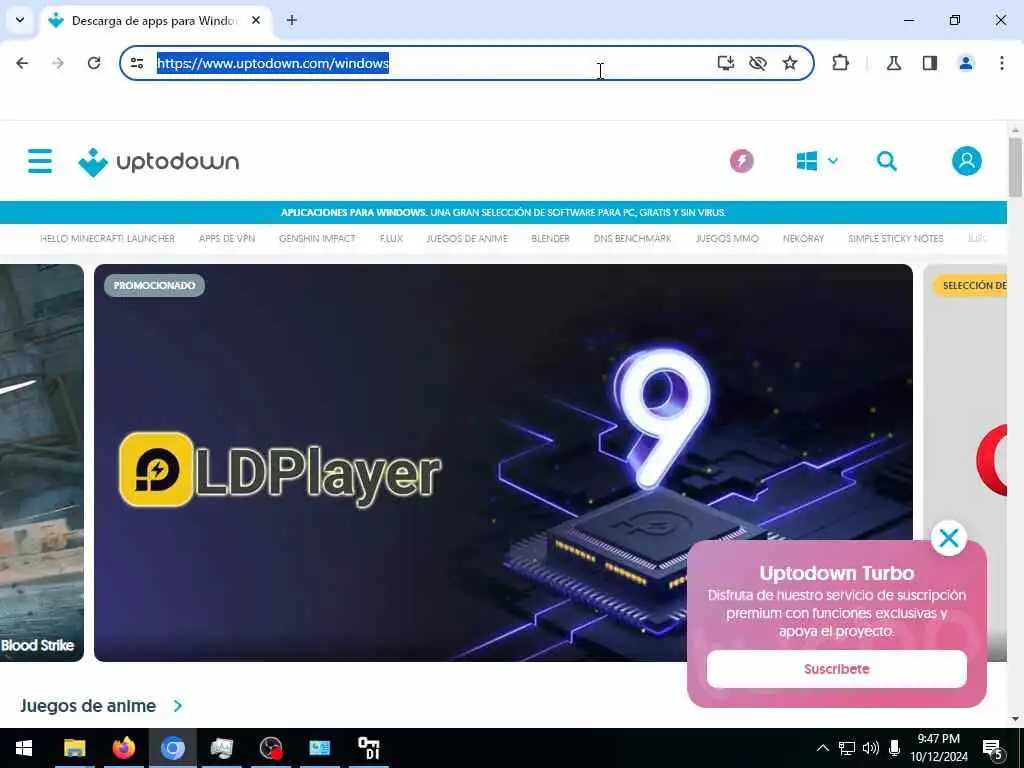Open the notification center

click(993, 748)
